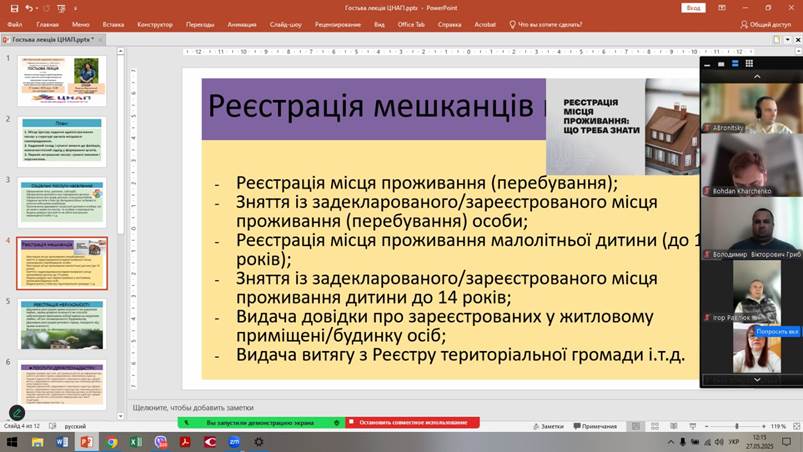Stop screen sharing via red button

click(x=412, y=422)
